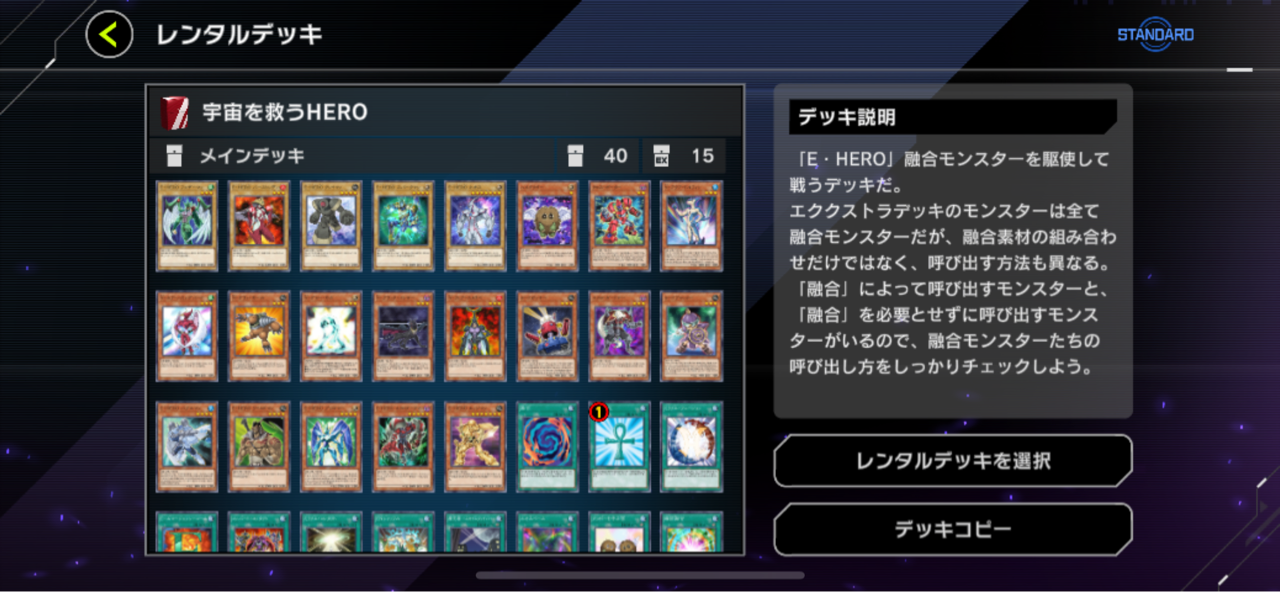Click デッキコピー button
This screenshot has height=592, width=1280.
[x=953, y=529]
